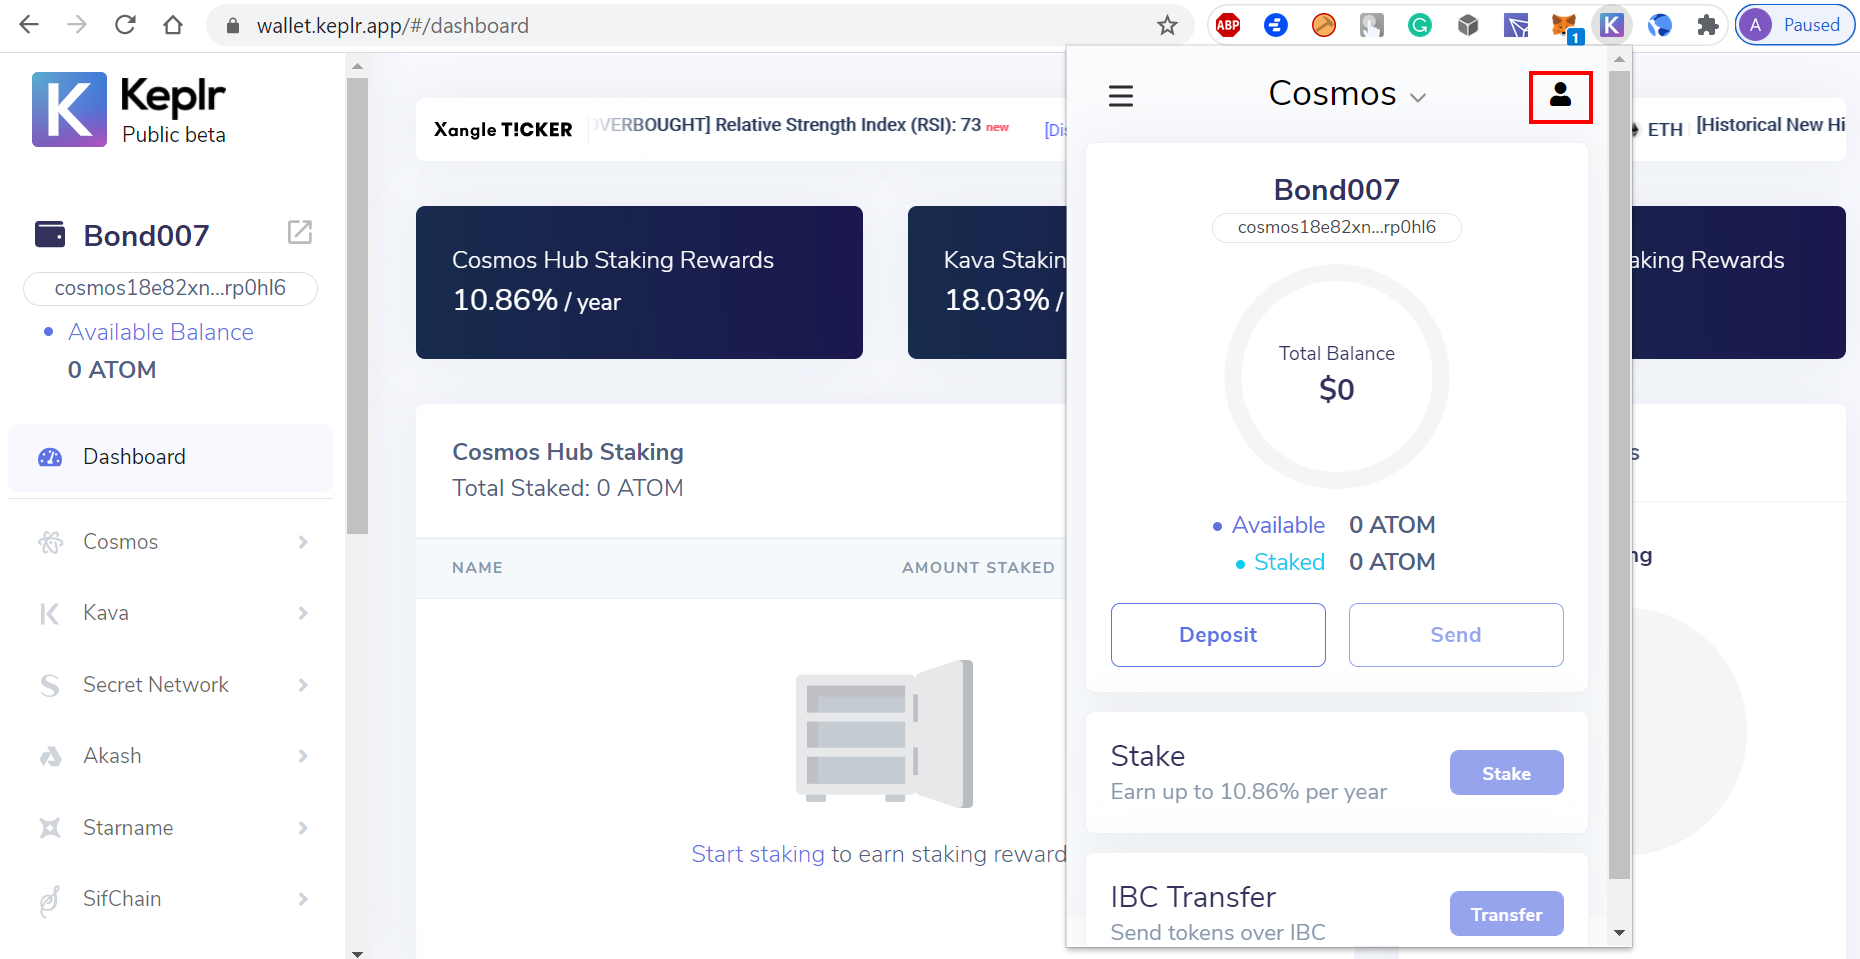Image resolution: width=1860 pixels, height=959 pixels.
Task: Expand the Cosmos chevron in sidebar
Action: [x=303, y=542]
